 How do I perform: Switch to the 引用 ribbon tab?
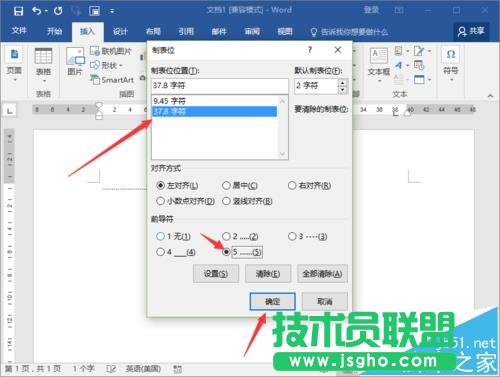(186, 31)
